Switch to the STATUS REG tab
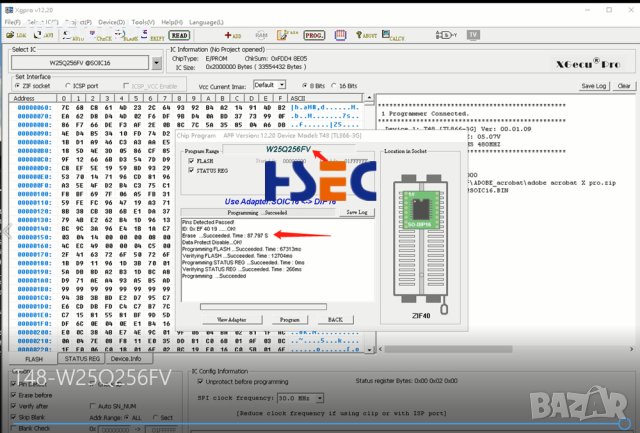 coord(82,358)
